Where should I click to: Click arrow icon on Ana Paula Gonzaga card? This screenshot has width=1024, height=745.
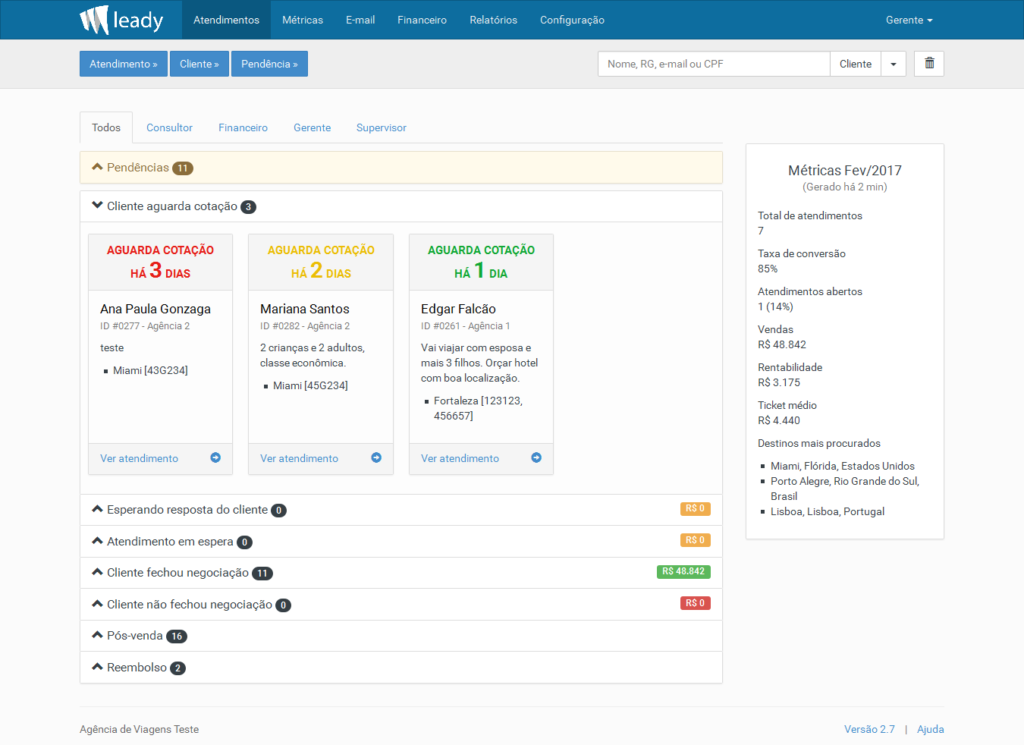tap(215, 458)
